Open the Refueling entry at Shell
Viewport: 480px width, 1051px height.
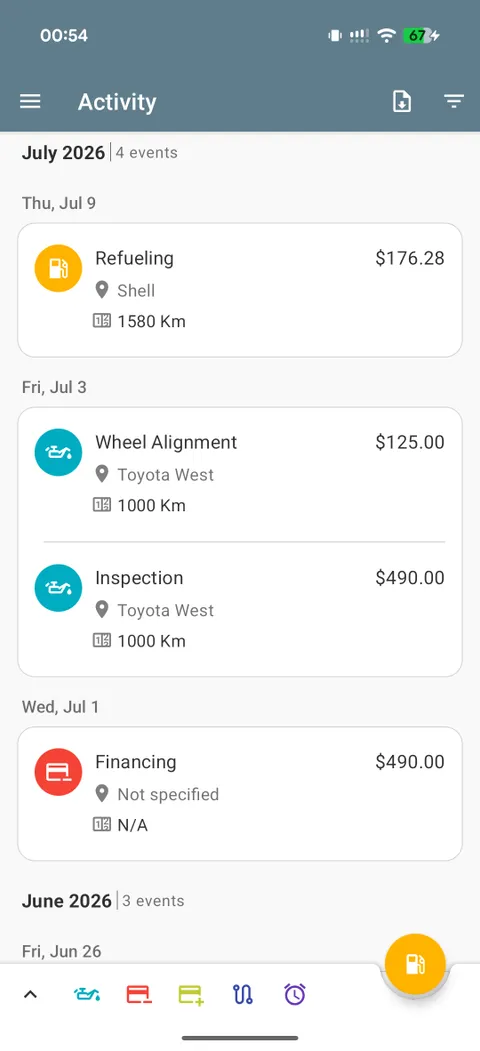click(x=239, y=290)
